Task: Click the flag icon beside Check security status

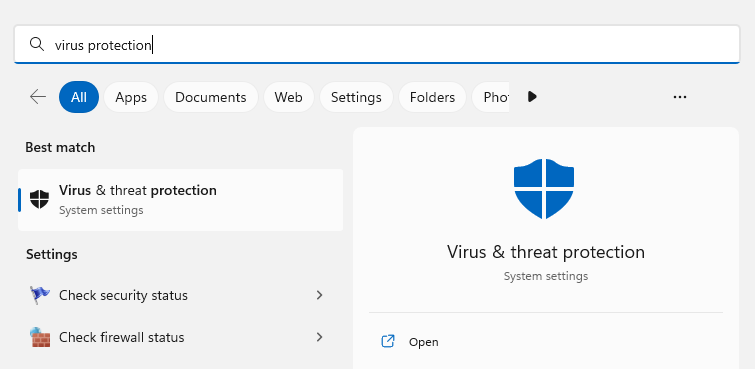Action: click(x=39, y=295)
